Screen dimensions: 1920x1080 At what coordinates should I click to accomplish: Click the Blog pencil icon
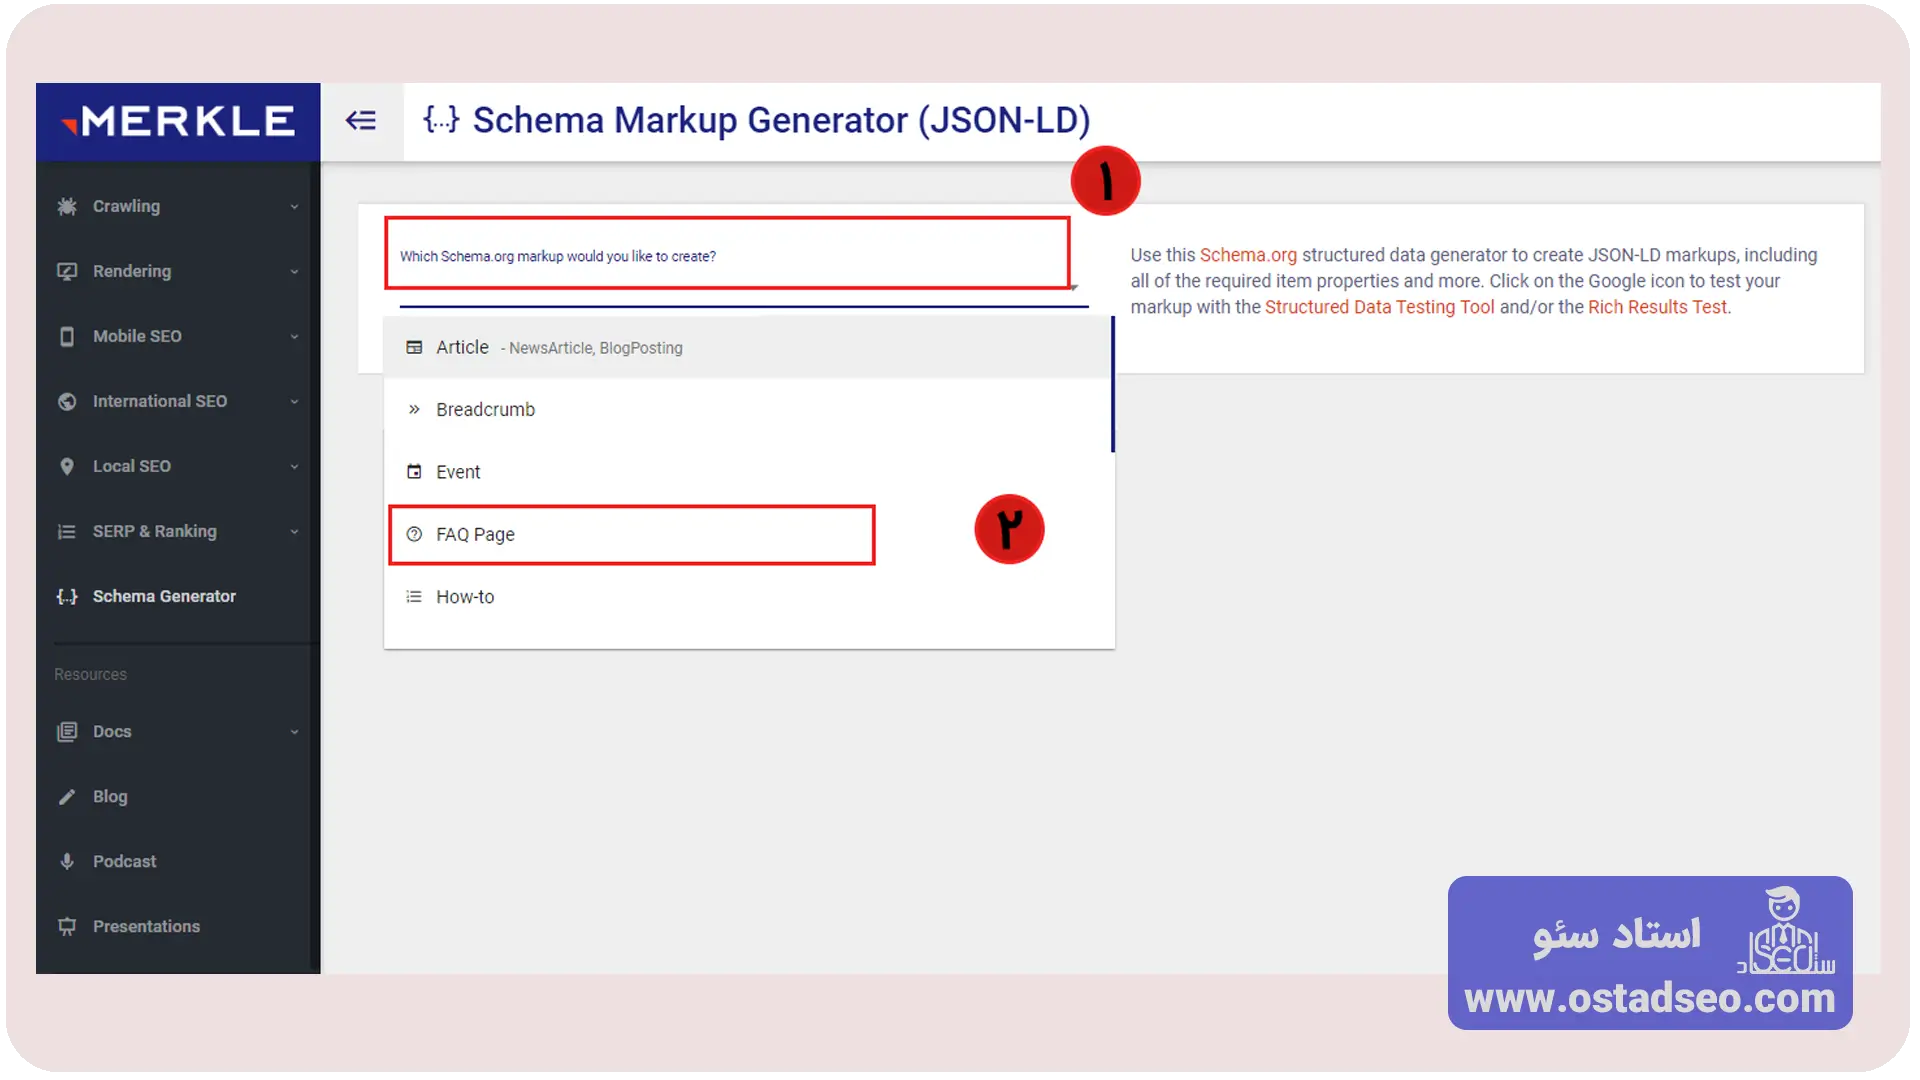(67, 796)
